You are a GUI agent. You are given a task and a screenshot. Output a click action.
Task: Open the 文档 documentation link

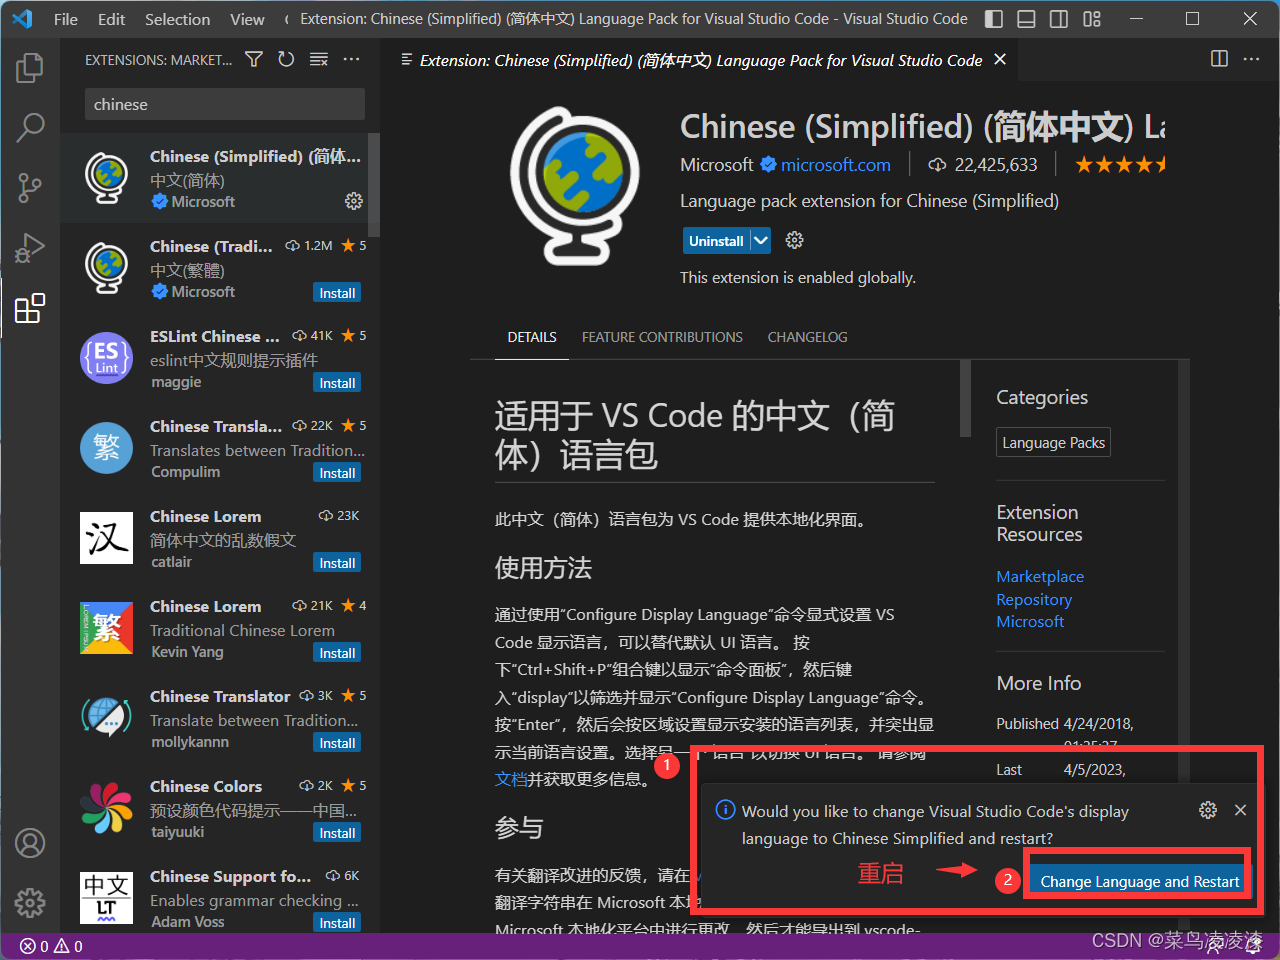click(x=511, y=779)
